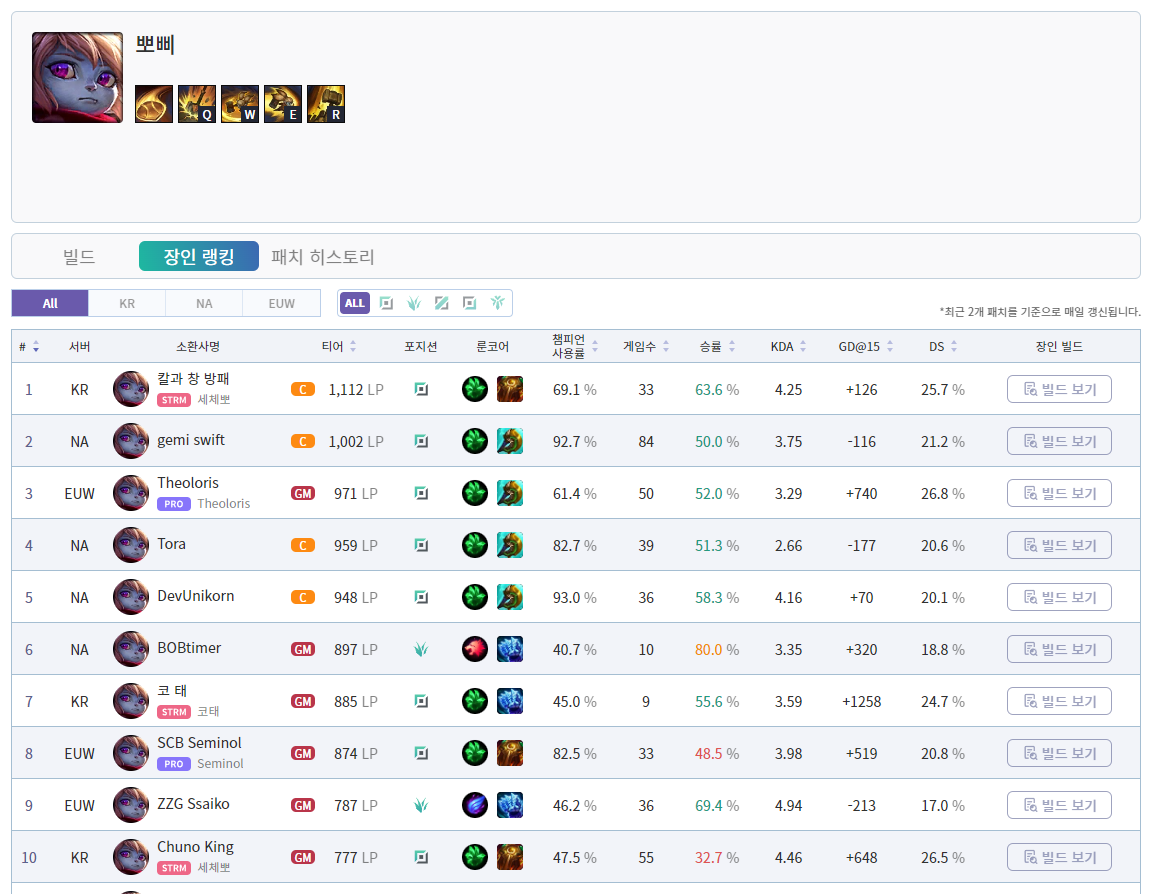Screen dimensions: 1153x894
Task: View build for 코 태
Action: tap(1059, 701)
